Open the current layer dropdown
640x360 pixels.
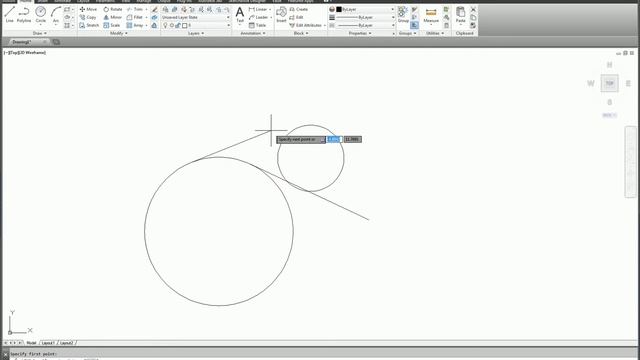coord(196,25)
